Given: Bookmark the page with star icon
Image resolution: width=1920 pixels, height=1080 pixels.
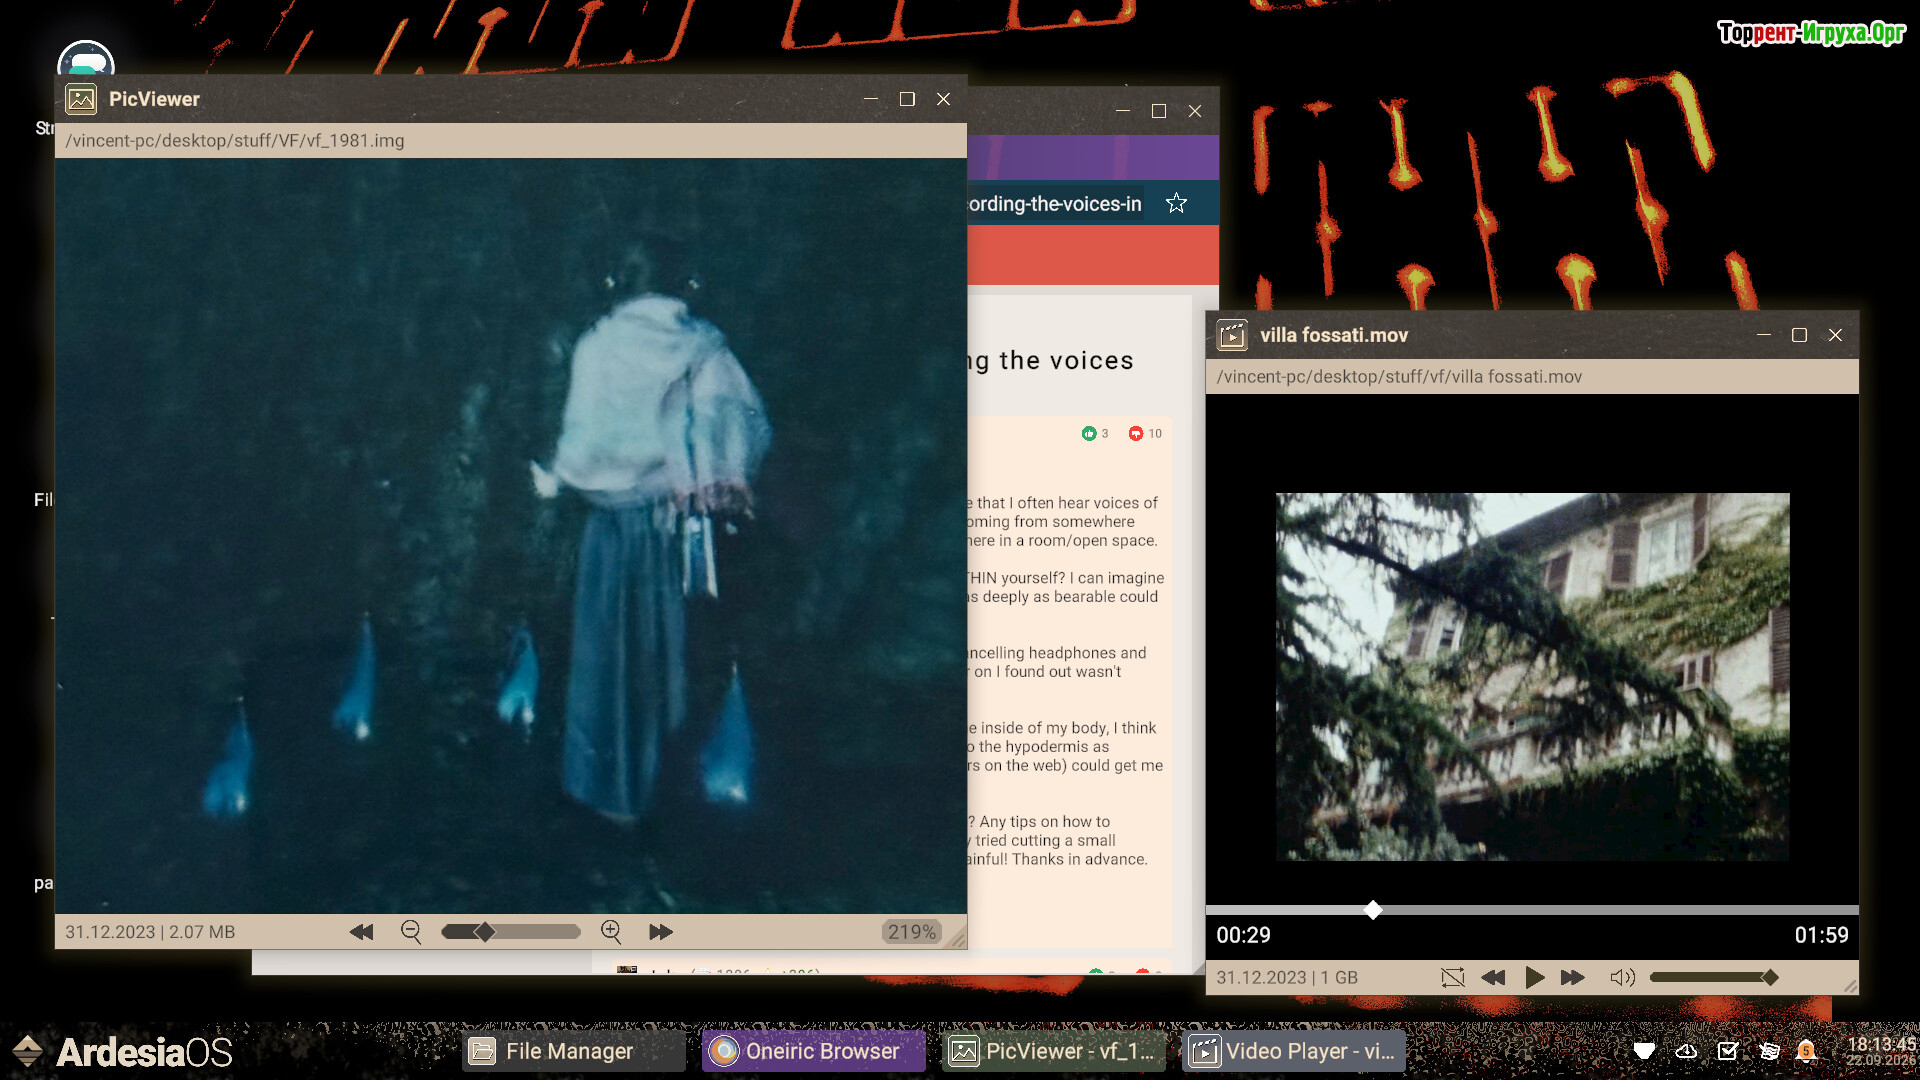Looking at the screenshot, I should (1176, 204).
